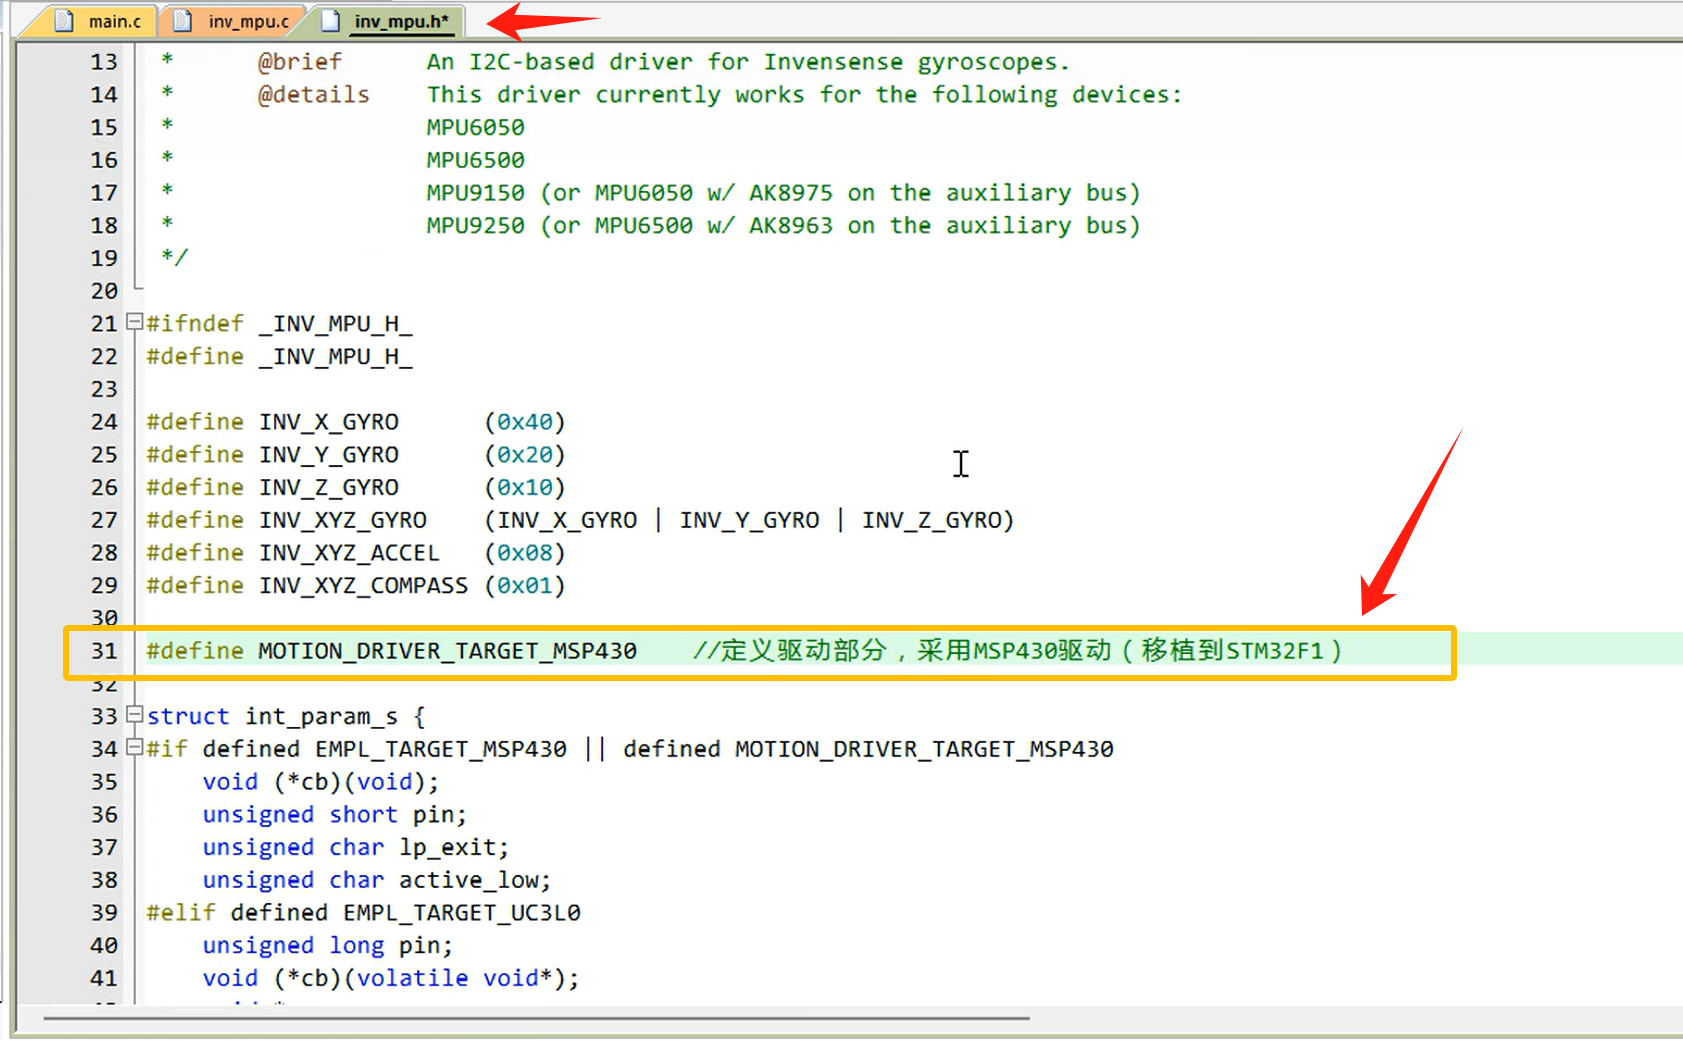Collapse the struct int_param_s fold
The image size is (1683, 1041).
(135, 715)
